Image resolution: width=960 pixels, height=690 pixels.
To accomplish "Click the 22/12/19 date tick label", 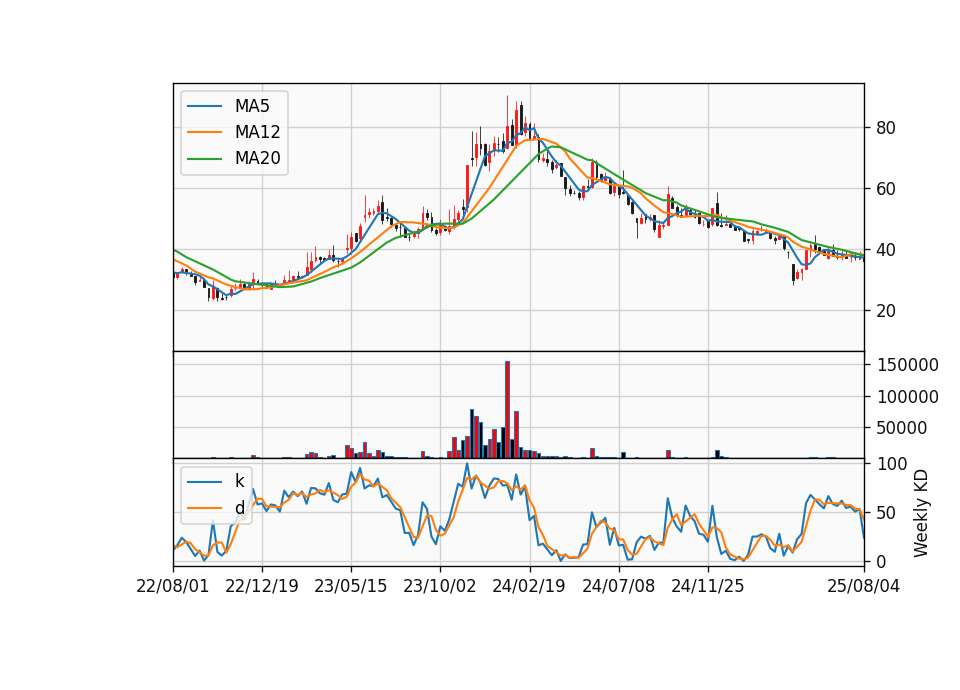I will point(262,586).
